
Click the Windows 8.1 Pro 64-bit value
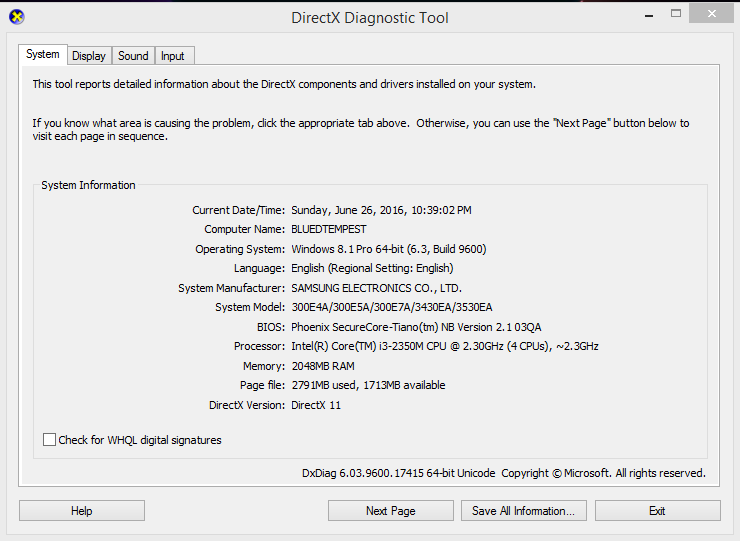tap(389, 249)
